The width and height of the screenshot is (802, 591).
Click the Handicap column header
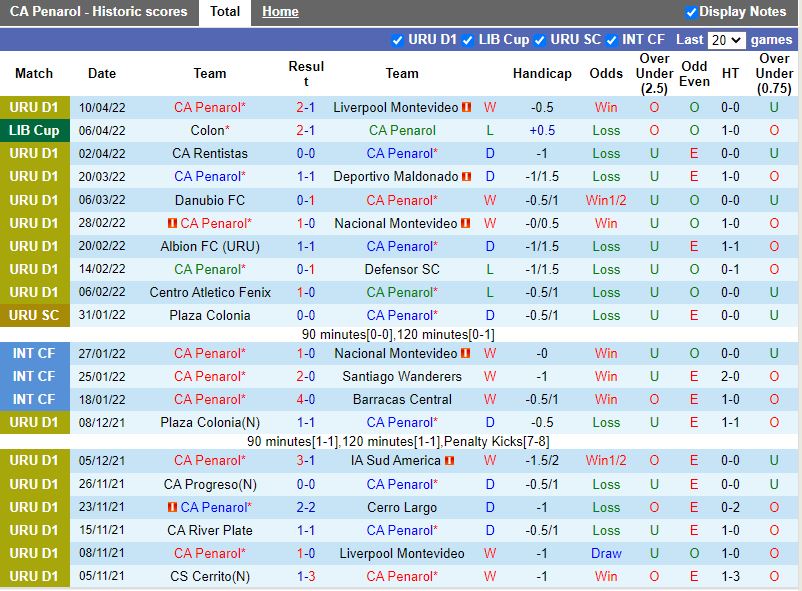click(x=542, y=74)
